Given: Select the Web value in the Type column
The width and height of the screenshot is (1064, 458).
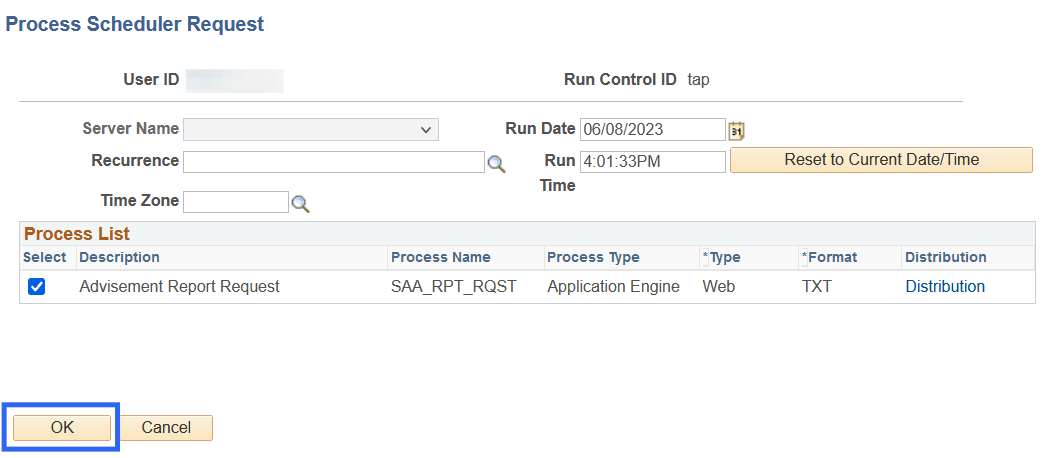Looking at the screenshot, I should point(719,287).
